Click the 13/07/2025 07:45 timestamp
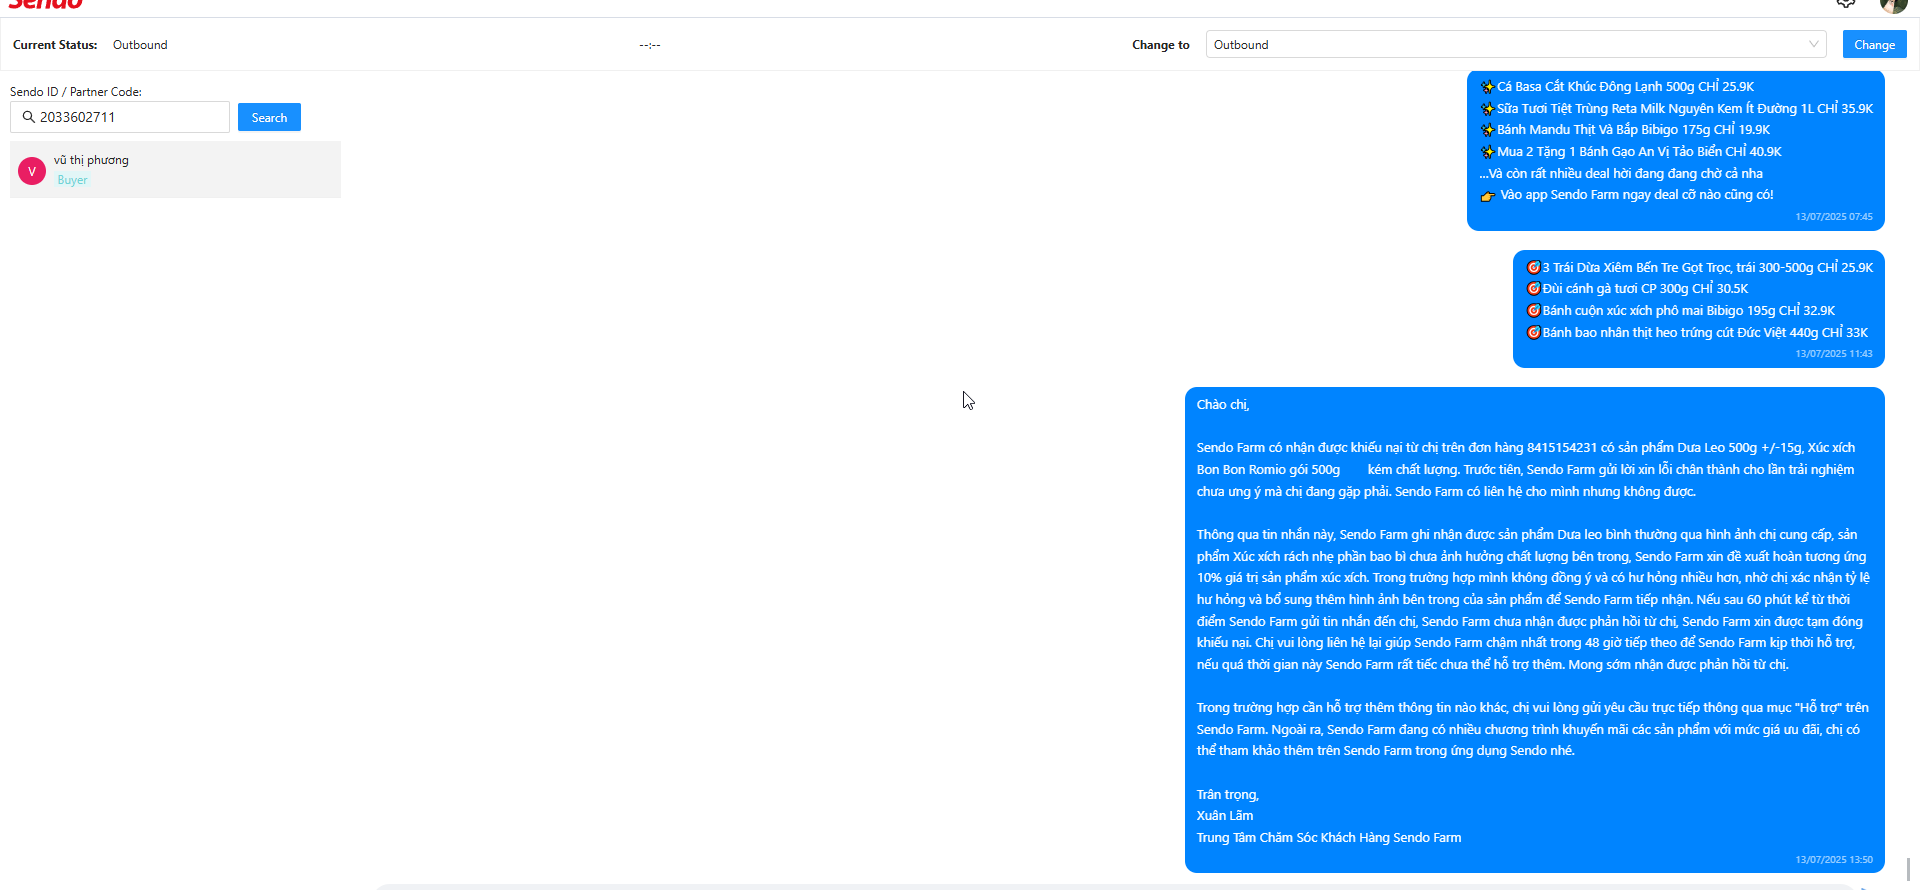 click(x=1834, y=217)
